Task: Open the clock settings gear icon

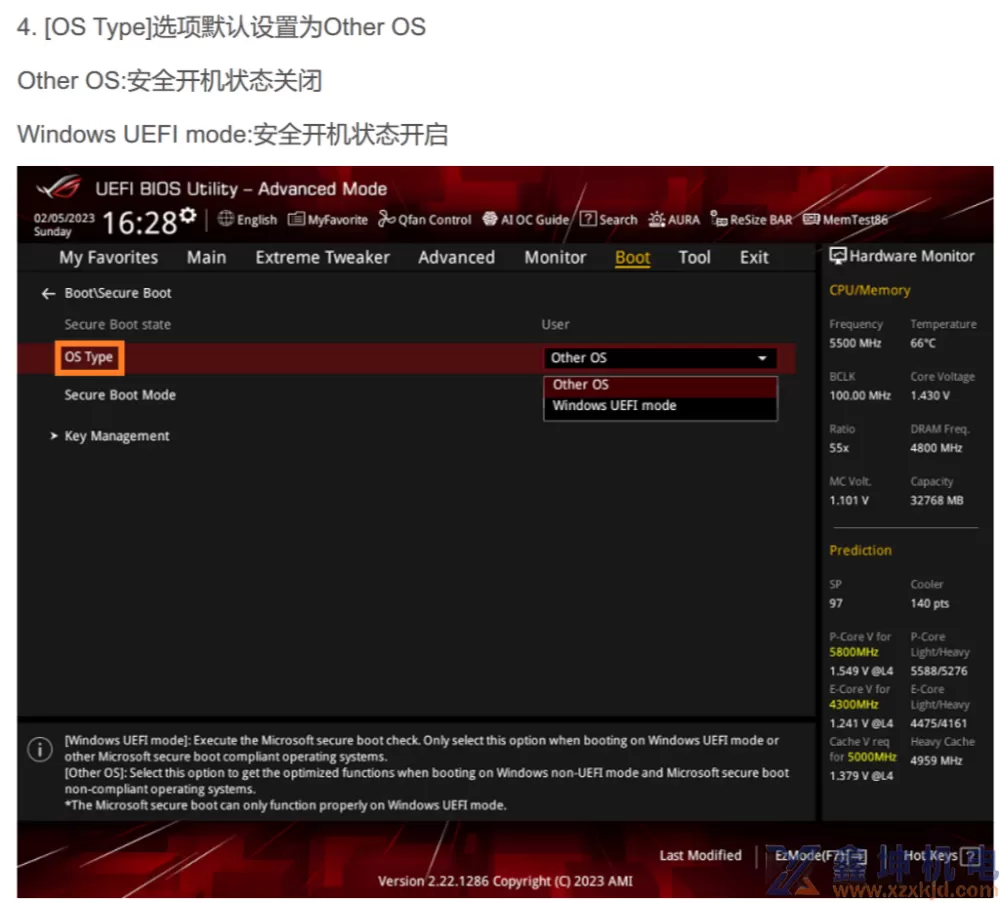Action: pos(188,216)
